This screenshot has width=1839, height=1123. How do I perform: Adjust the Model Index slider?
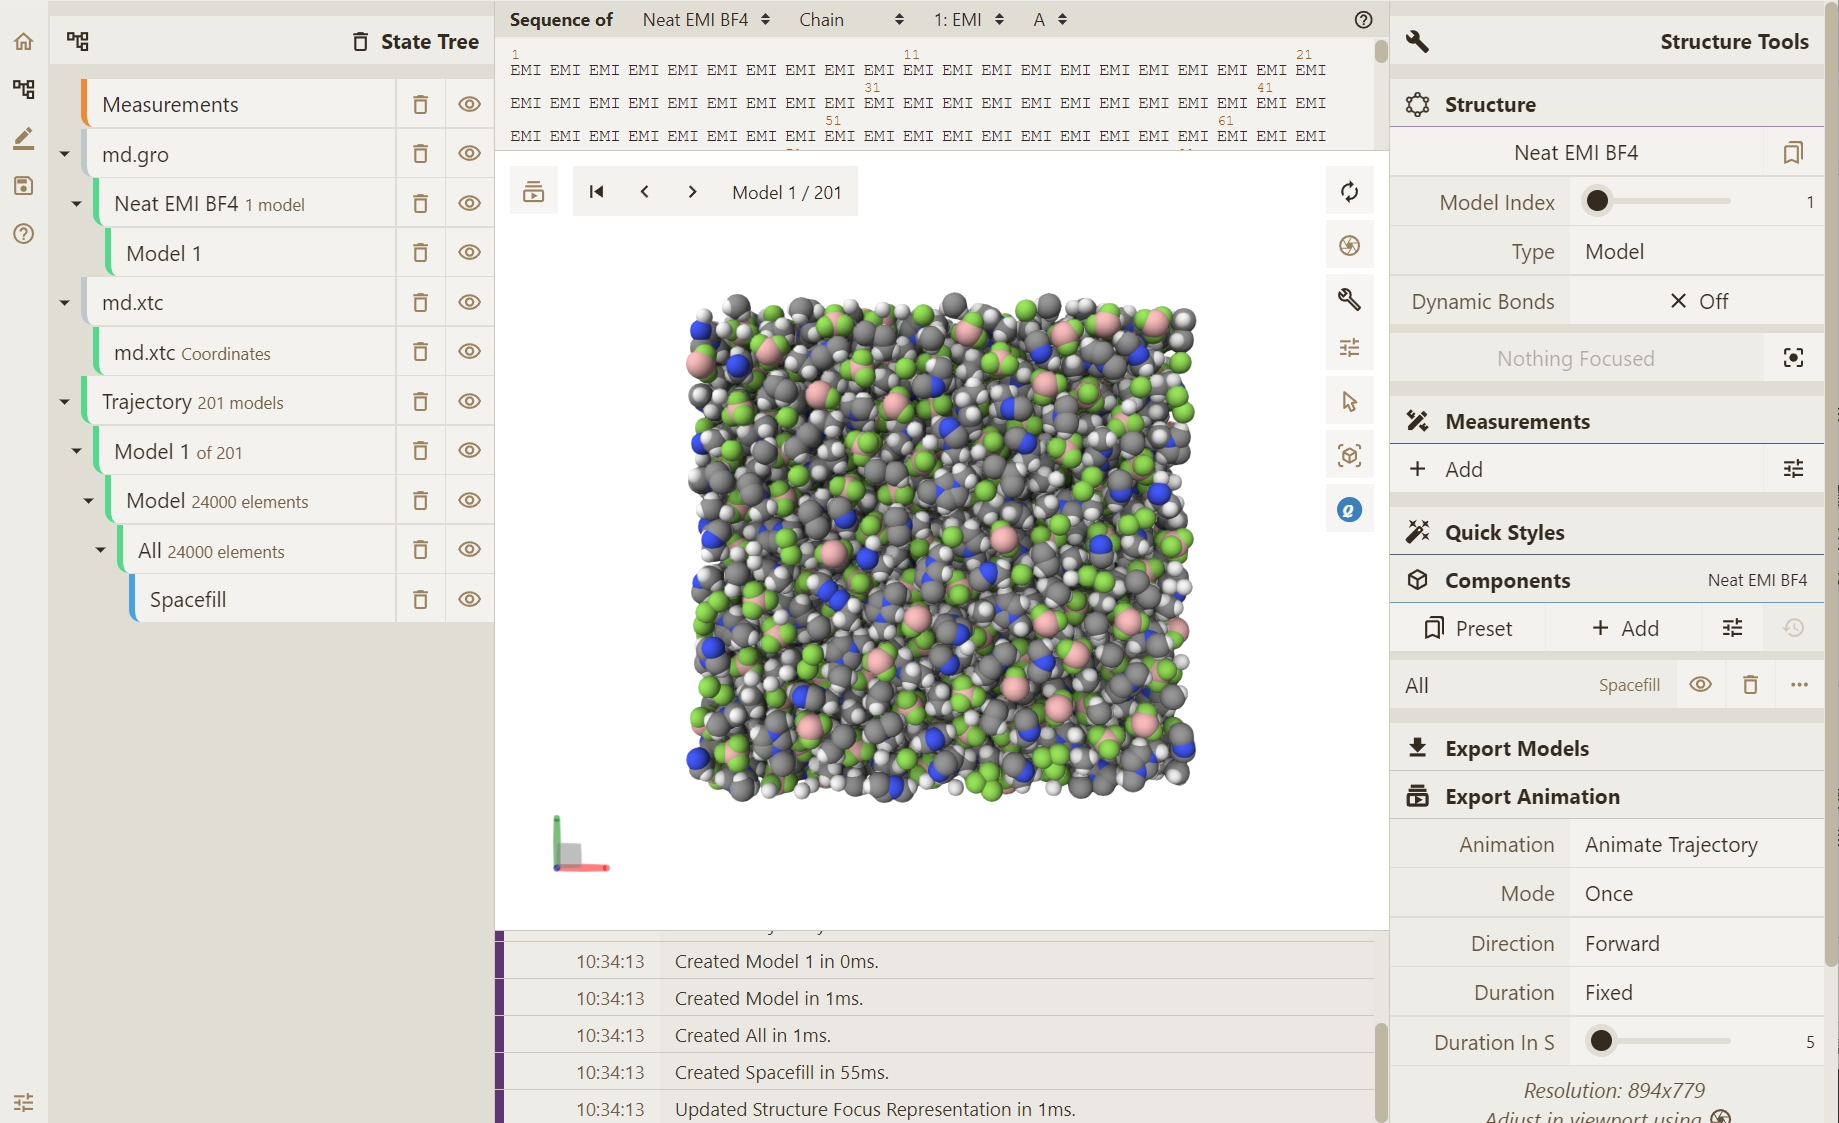pyautogui.click(x=1598, y=202)
